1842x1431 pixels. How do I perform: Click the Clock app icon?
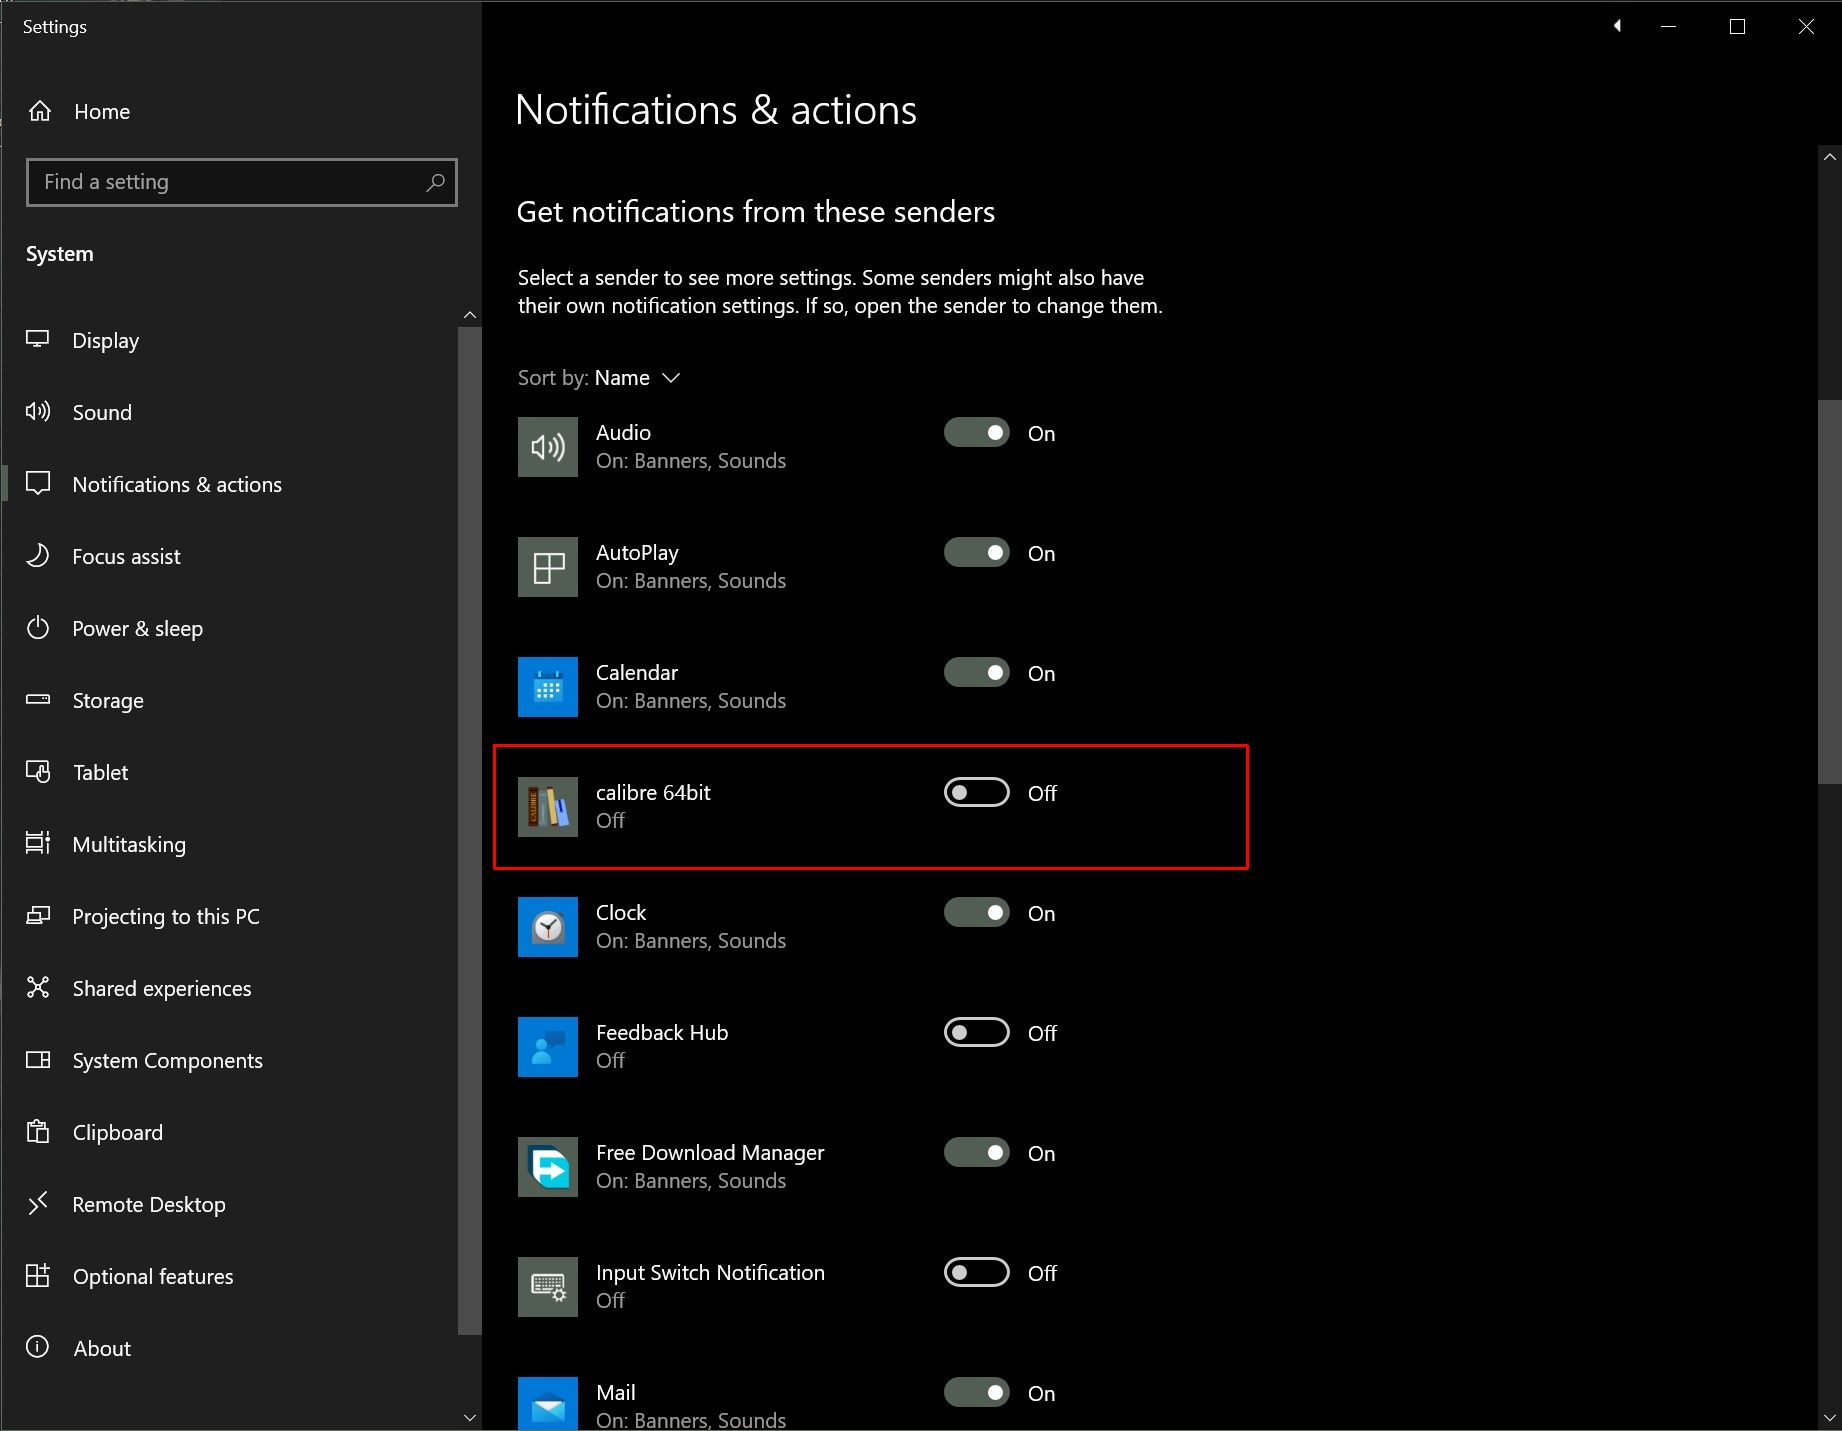(x=547, y=927)
